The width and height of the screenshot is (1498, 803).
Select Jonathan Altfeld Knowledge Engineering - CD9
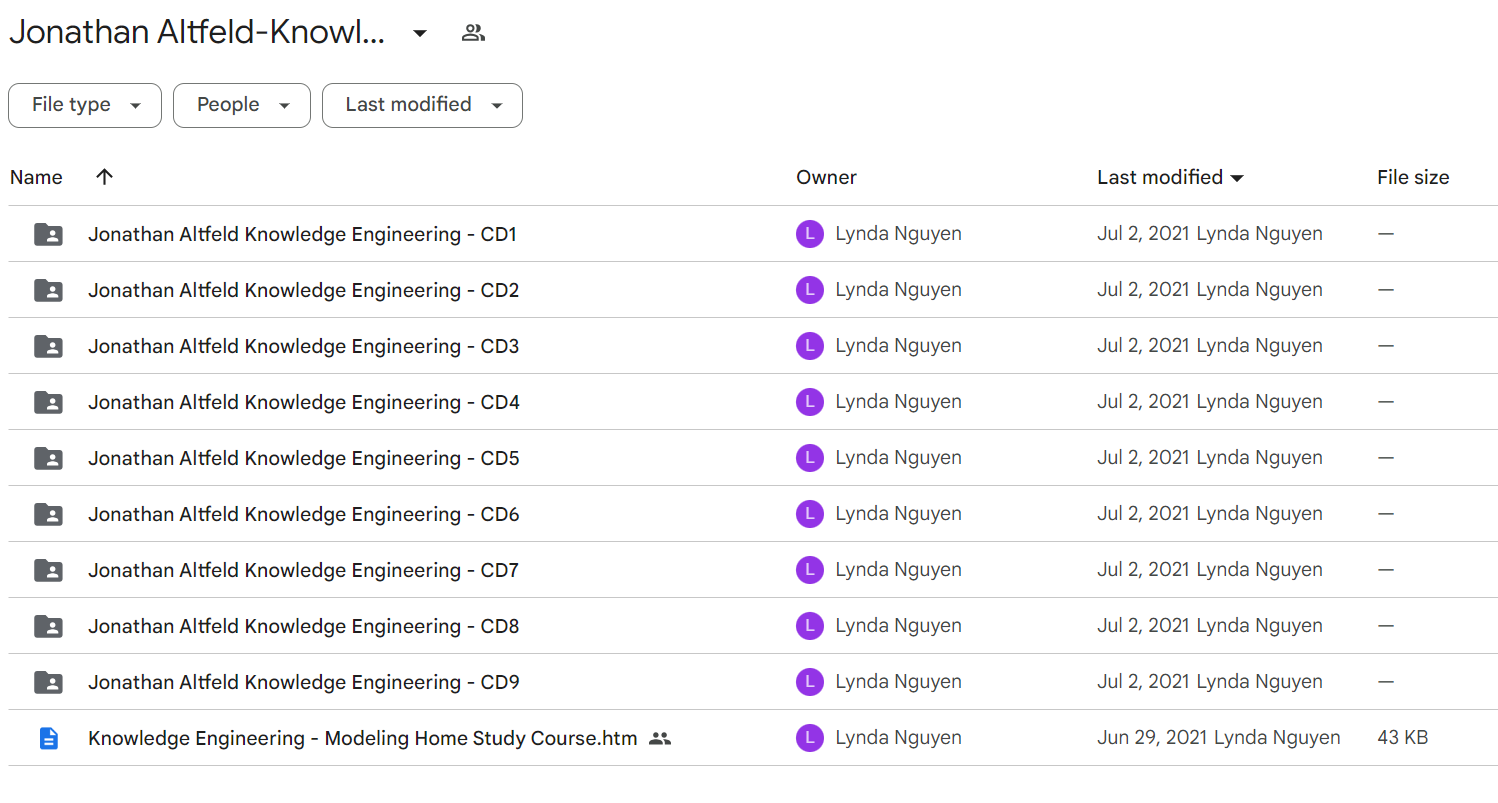coord(303,683)
